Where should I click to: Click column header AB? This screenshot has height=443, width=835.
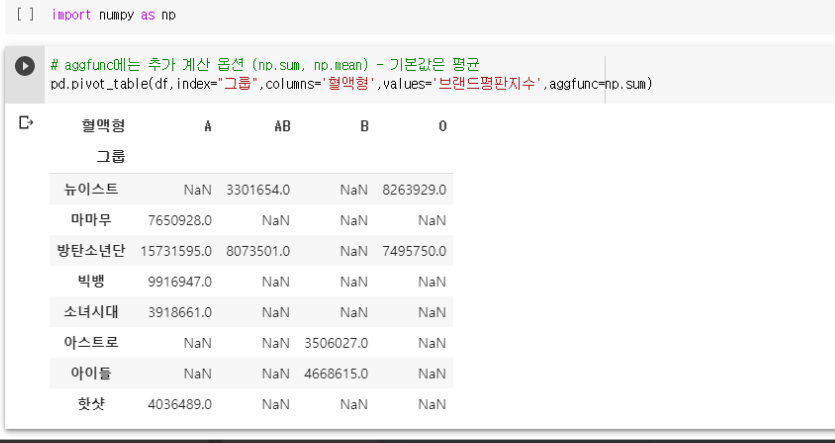pyautogui.click(x=282, y=126)
